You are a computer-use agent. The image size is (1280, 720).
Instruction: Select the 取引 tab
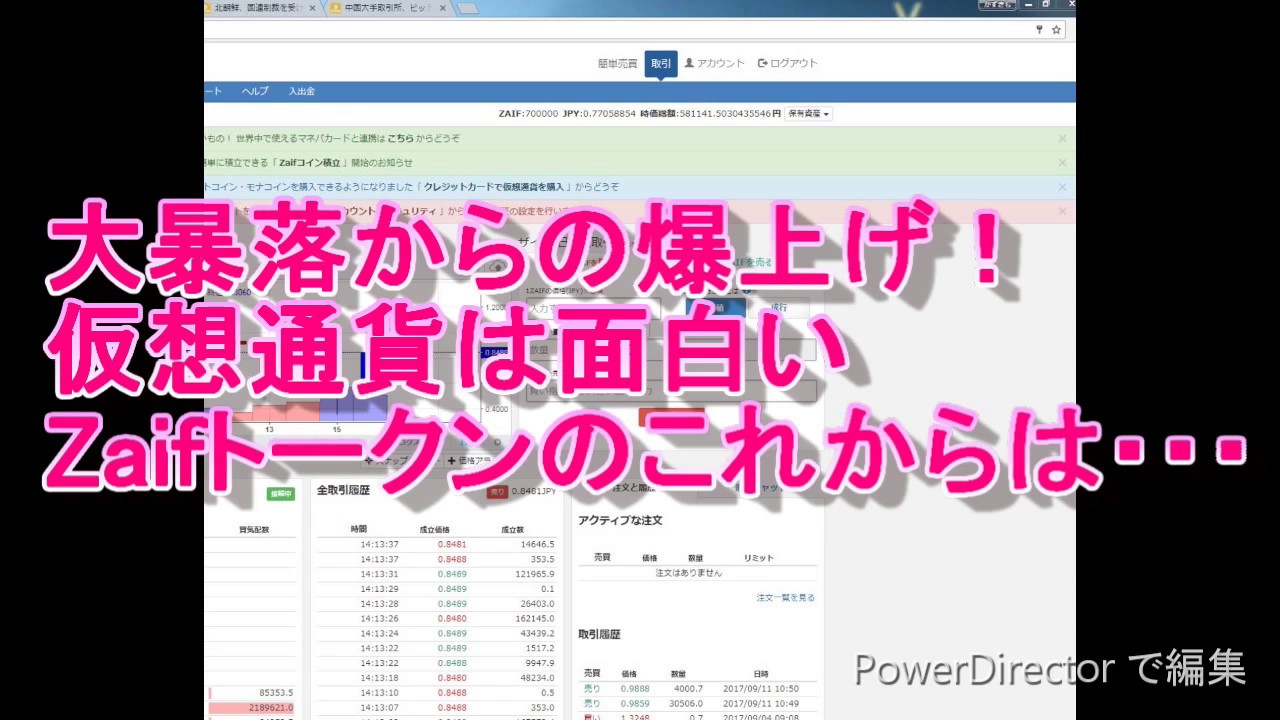pyautogui.click(x=661, y=63)
